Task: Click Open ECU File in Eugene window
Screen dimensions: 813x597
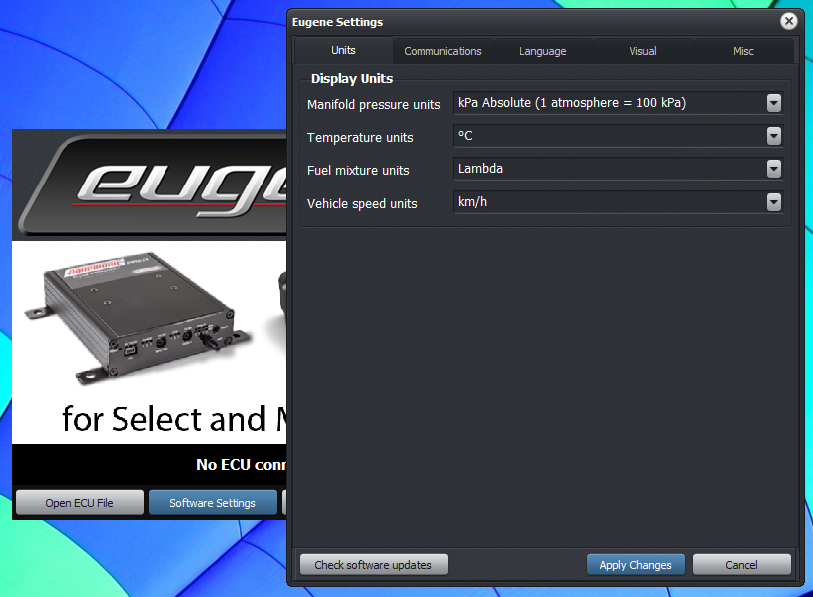Action: click(x=79, y=503)
